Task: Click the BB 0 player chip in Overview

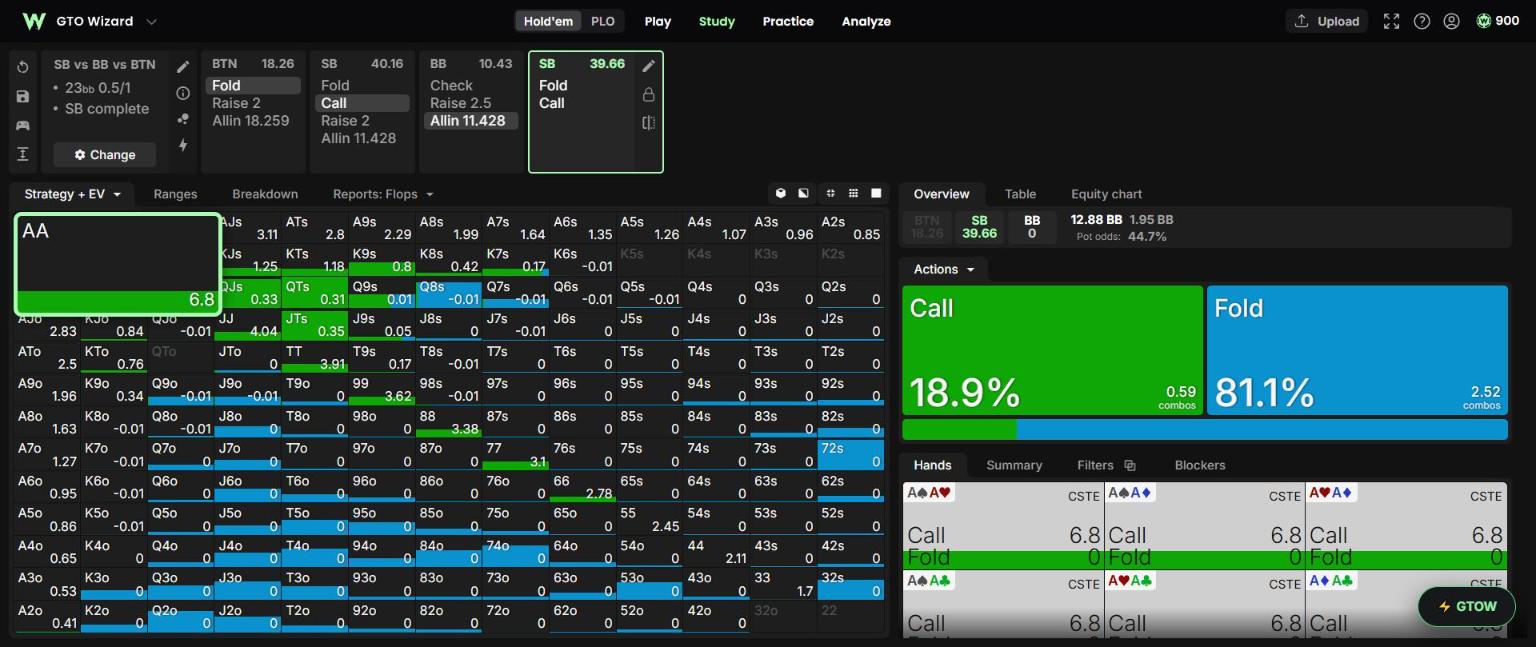Action: 1032,227
